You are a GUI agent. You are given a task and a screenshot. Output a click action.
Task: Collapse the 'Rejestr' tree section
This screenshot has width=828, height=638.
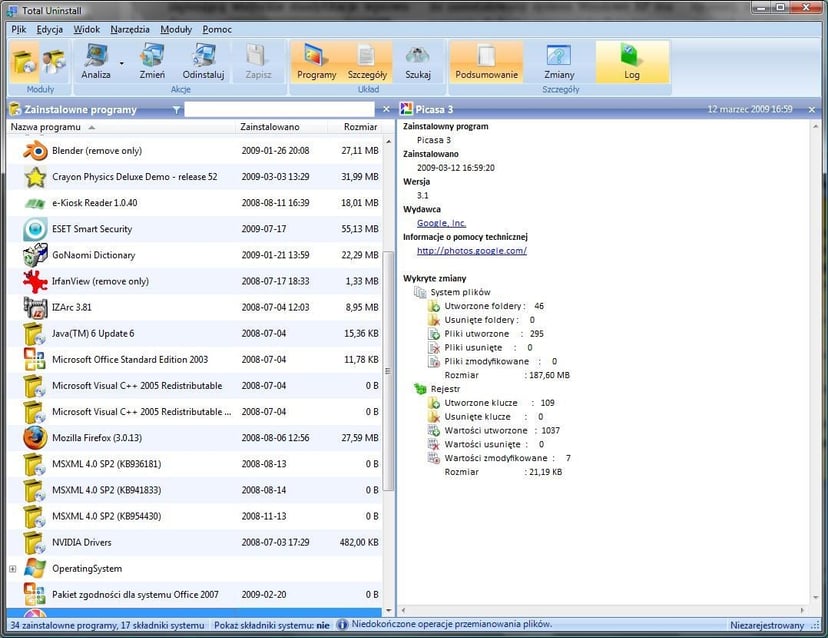[x=417, y=388]
